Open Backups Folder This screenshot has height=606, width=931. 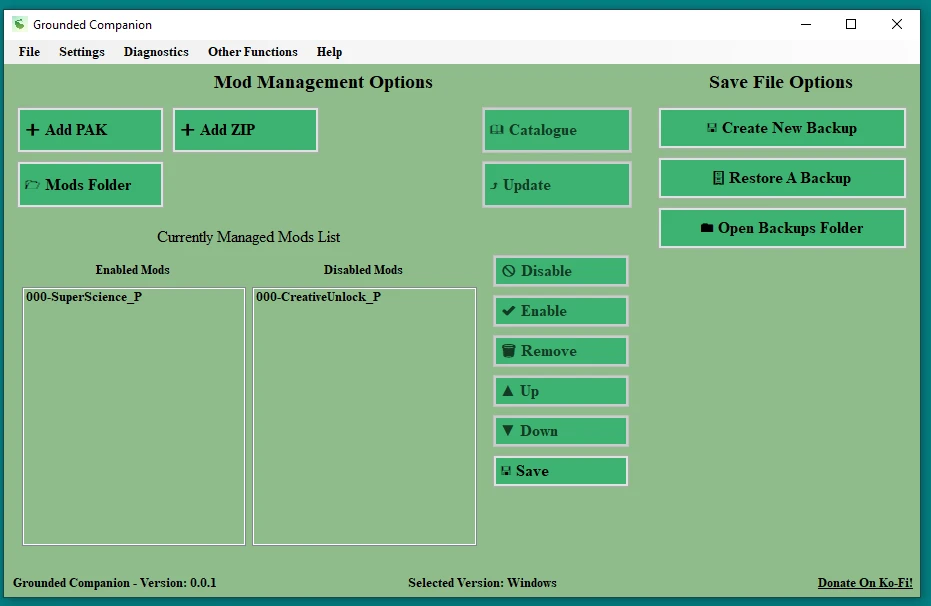pos(781,228)
